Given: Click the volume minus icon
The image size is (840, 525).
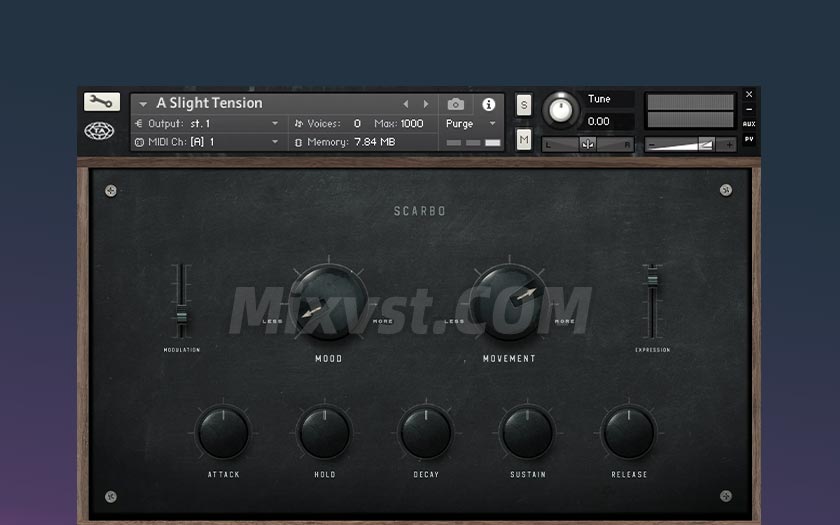Looking at the screenshot, I should [x=652, y=144].
